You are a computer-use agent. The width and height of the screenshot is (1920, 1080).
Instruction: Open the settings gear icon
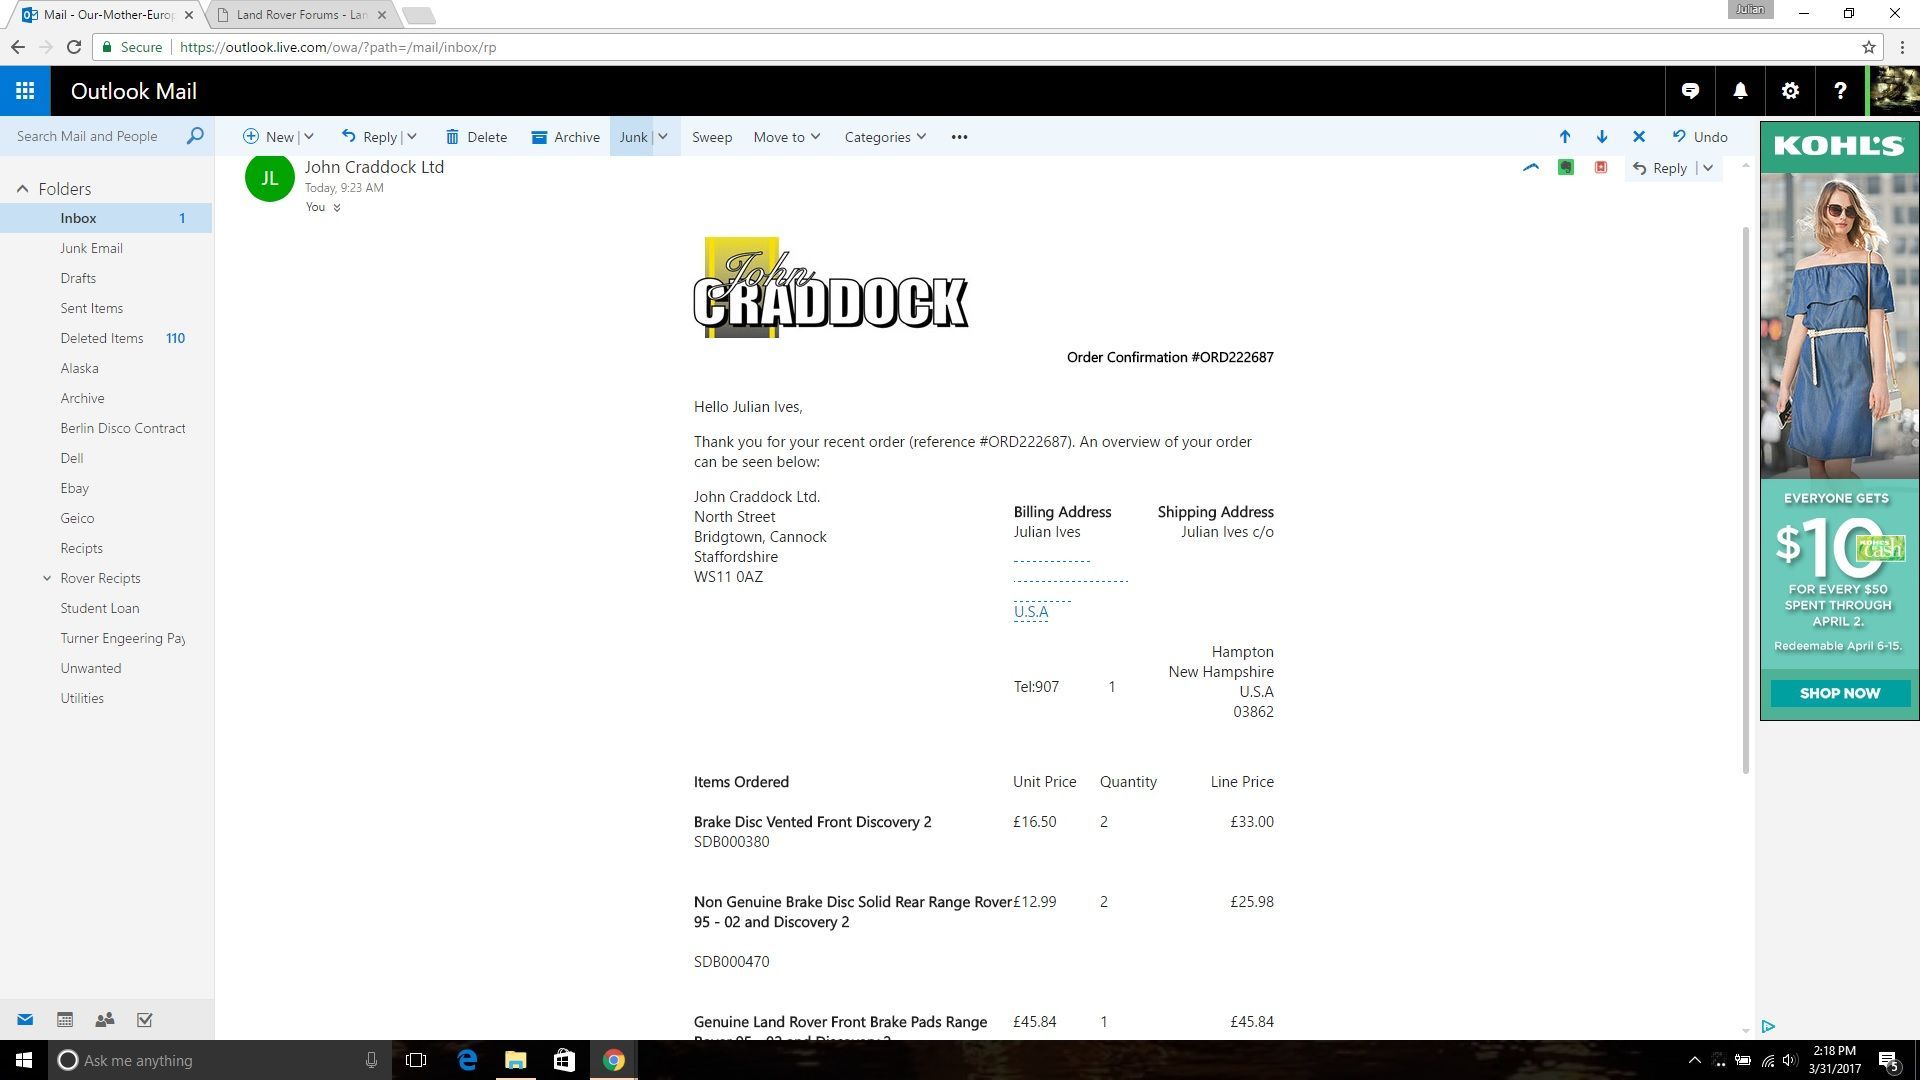click(1790, 91)
